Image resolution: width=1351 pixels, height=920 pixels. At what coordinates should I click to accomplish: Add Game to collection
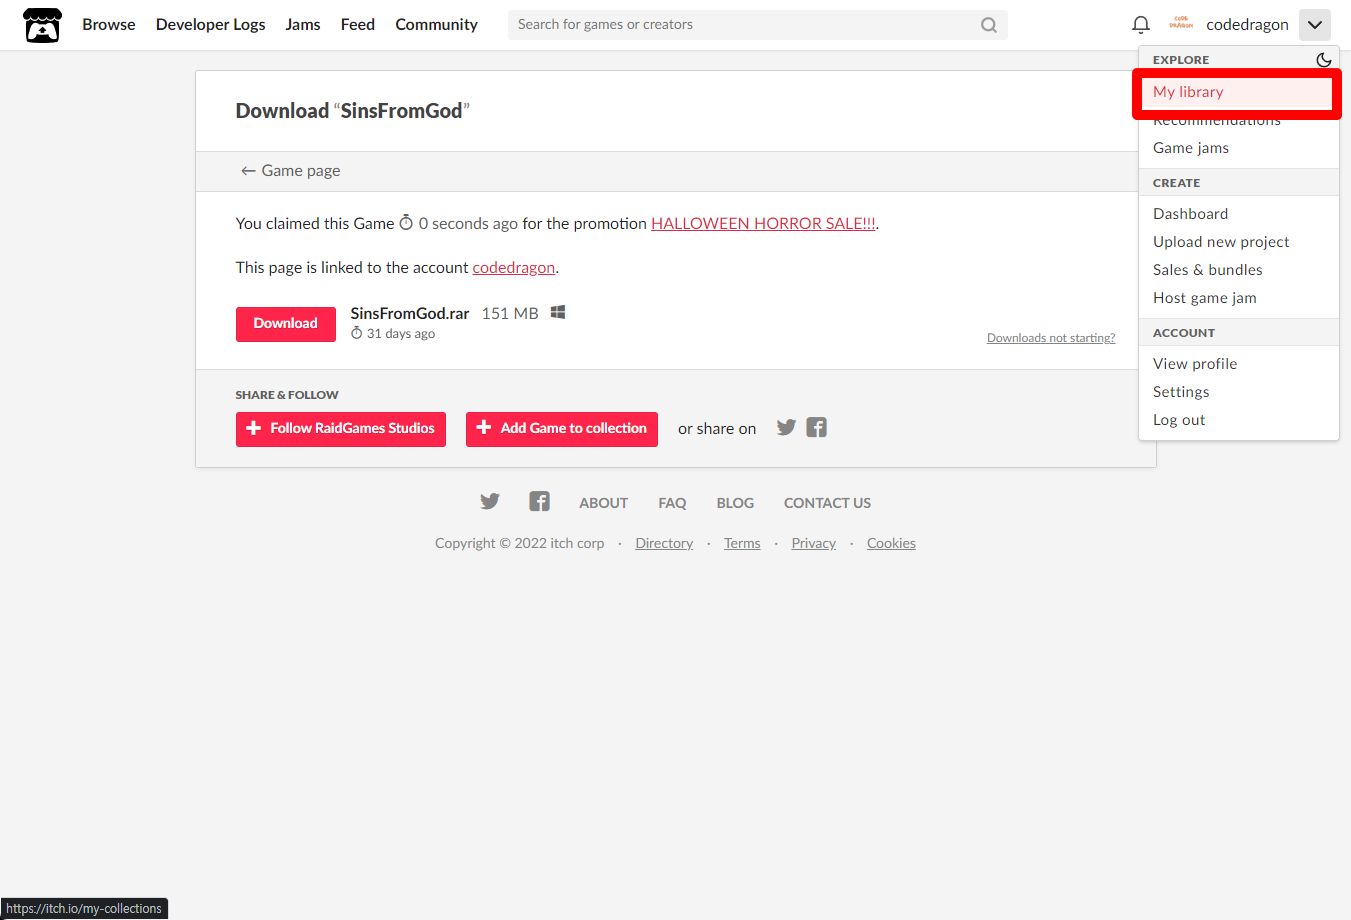562,429
